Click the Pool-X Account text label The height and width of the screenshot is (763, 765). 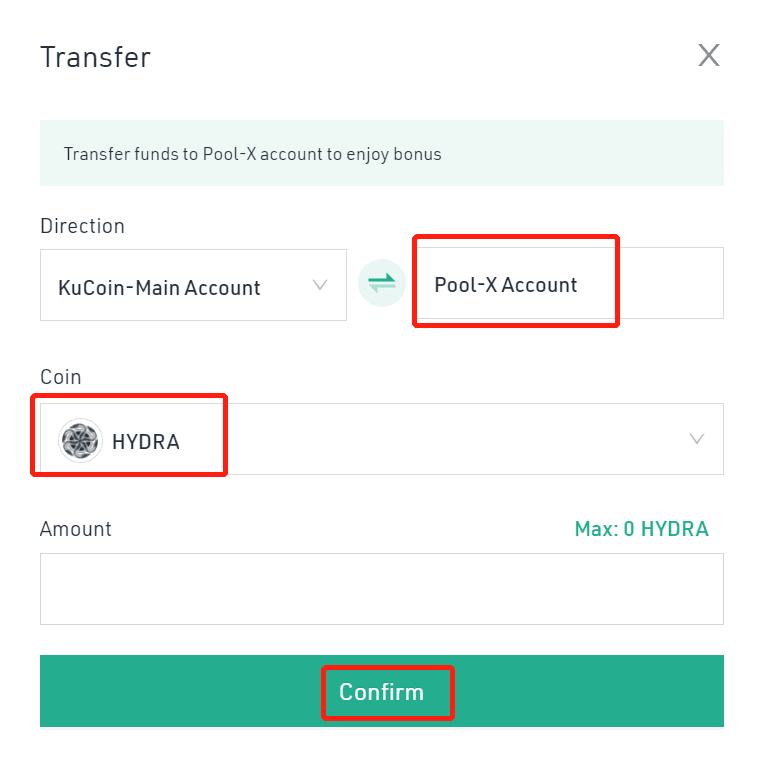(505, 285)
